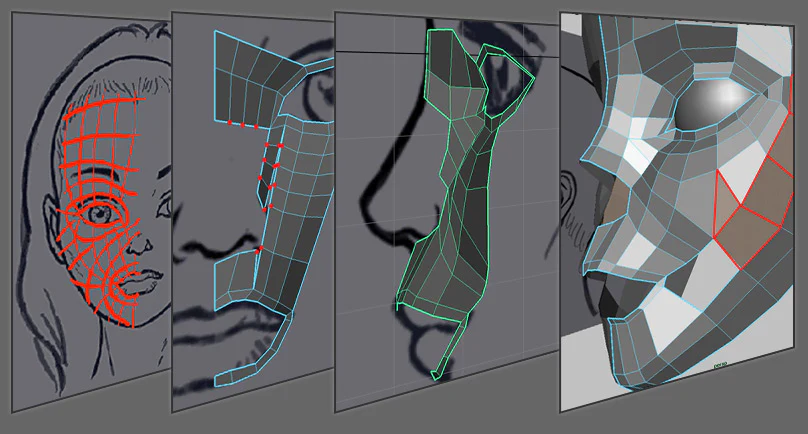The width and height of the screenshot is (808, 434).
Task: Select the blue wireframe mesh panel
Action: [x=253, y=212]
